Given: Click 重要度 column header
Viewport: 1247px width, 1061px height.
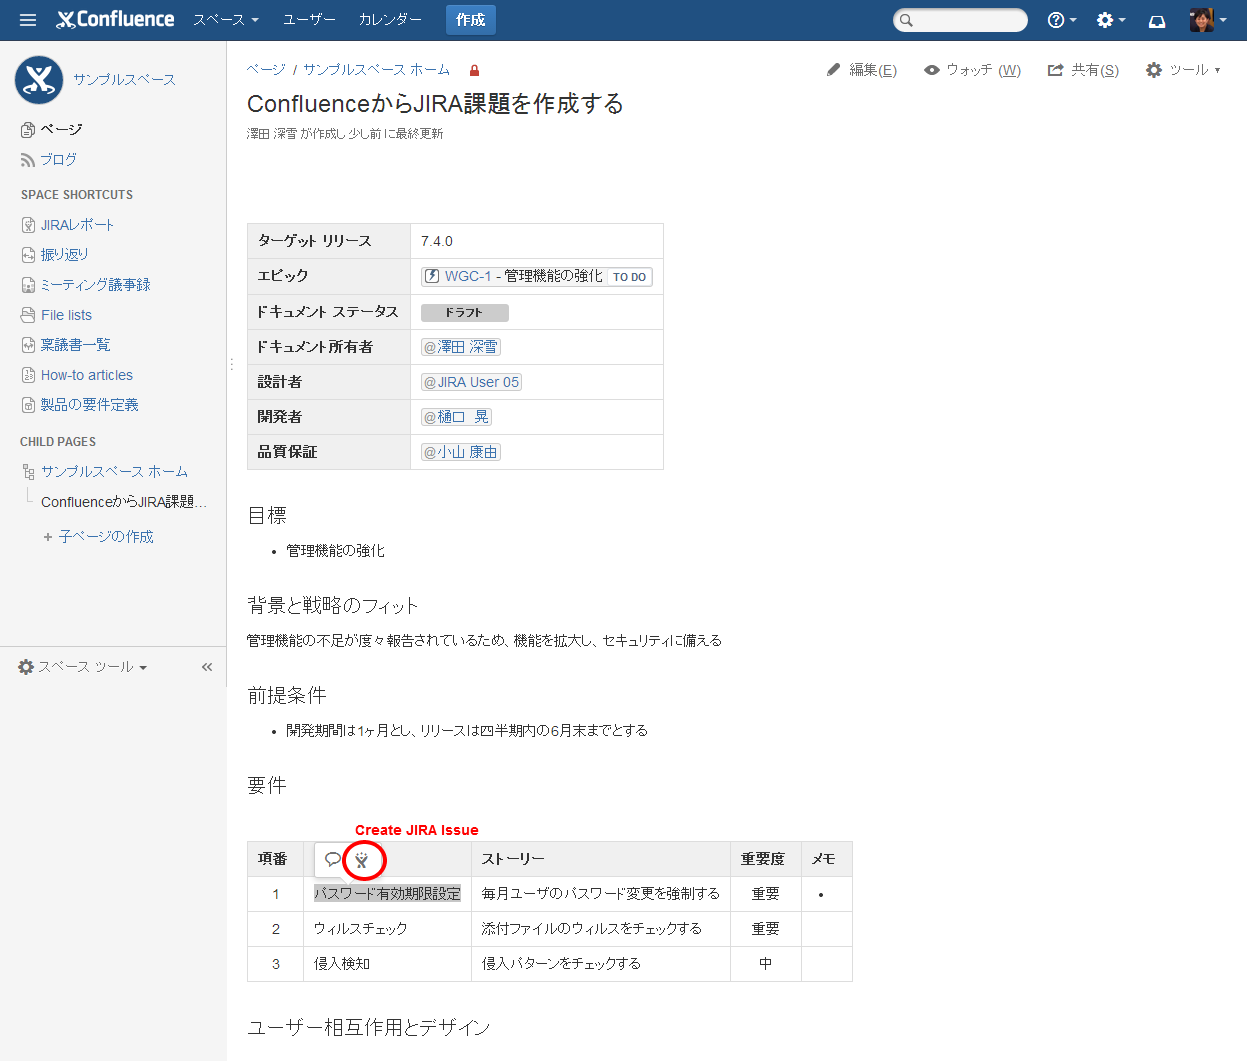Looking at the screenshot, I should tap(766, 859).
